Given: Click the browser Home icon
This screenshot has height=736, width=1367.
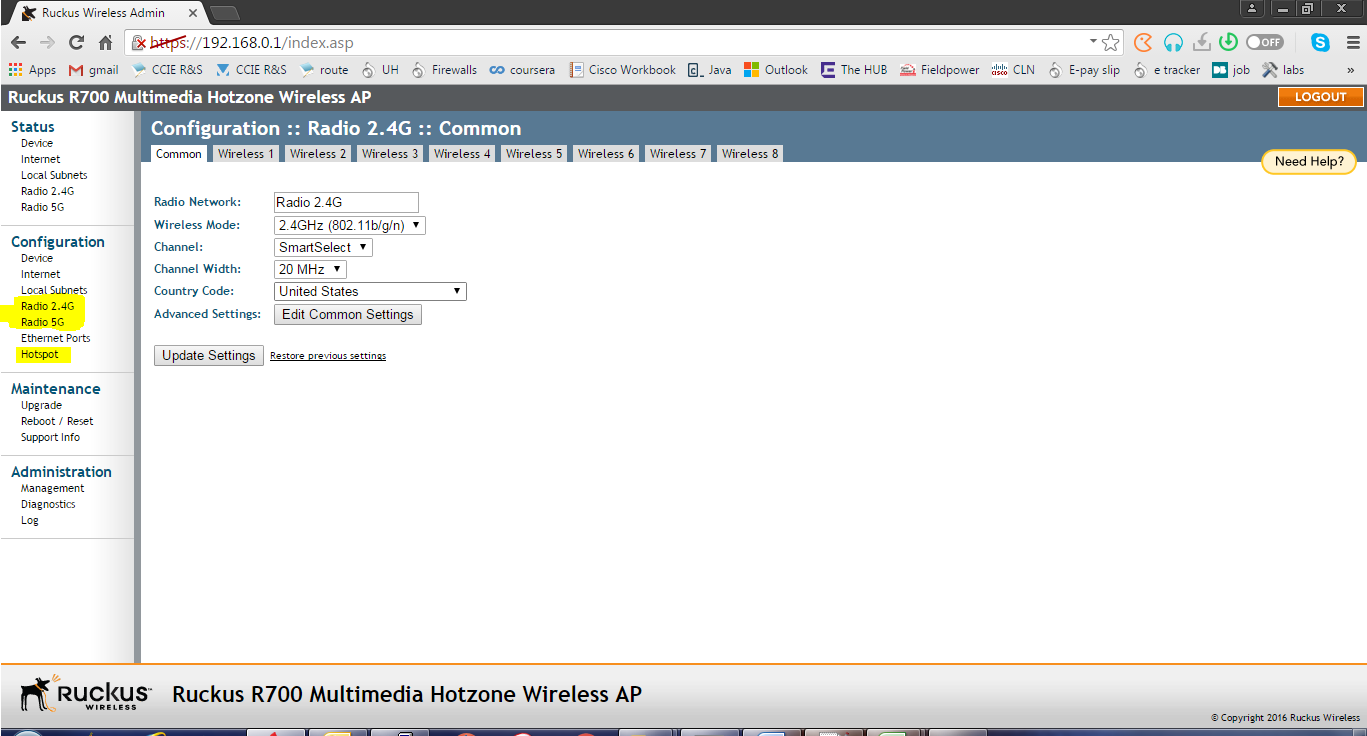Looking at the screenshot, I should 106,42.
